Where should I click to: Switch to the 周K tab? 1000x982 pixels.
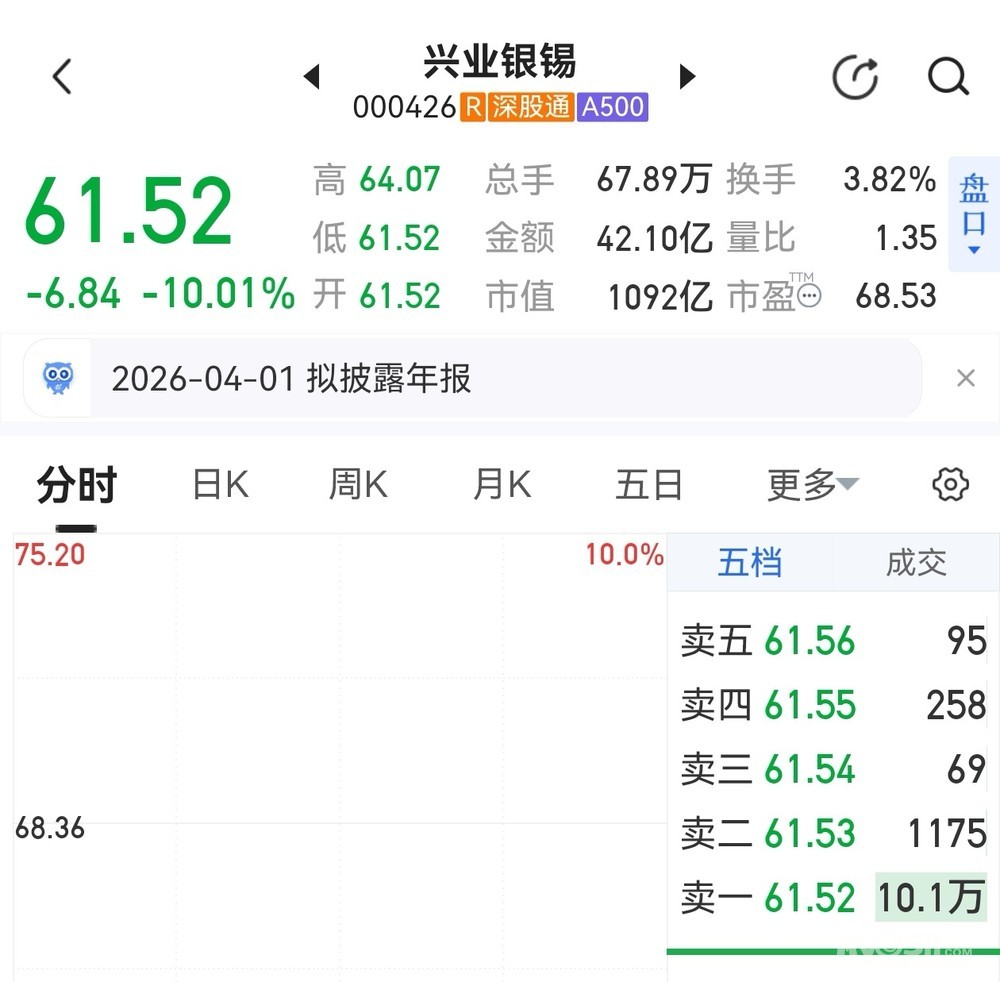pos(358,485)
